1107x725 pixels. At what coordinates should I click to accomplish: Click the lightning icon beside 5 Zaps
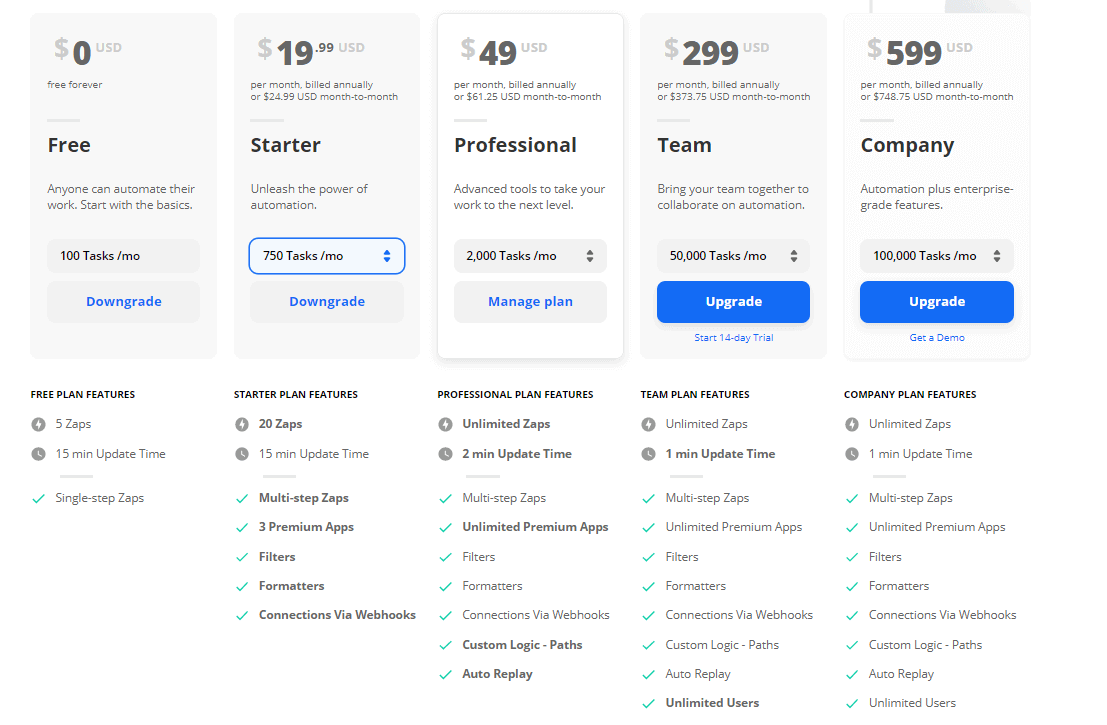[x=38, y=424]
